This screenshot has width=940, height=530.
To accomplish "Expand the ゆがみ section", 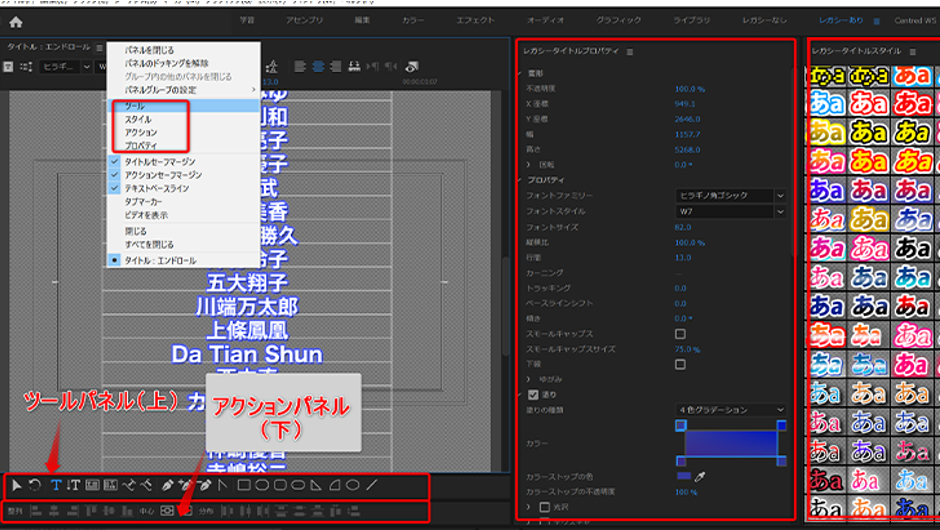I will click(x=528, y=380).
